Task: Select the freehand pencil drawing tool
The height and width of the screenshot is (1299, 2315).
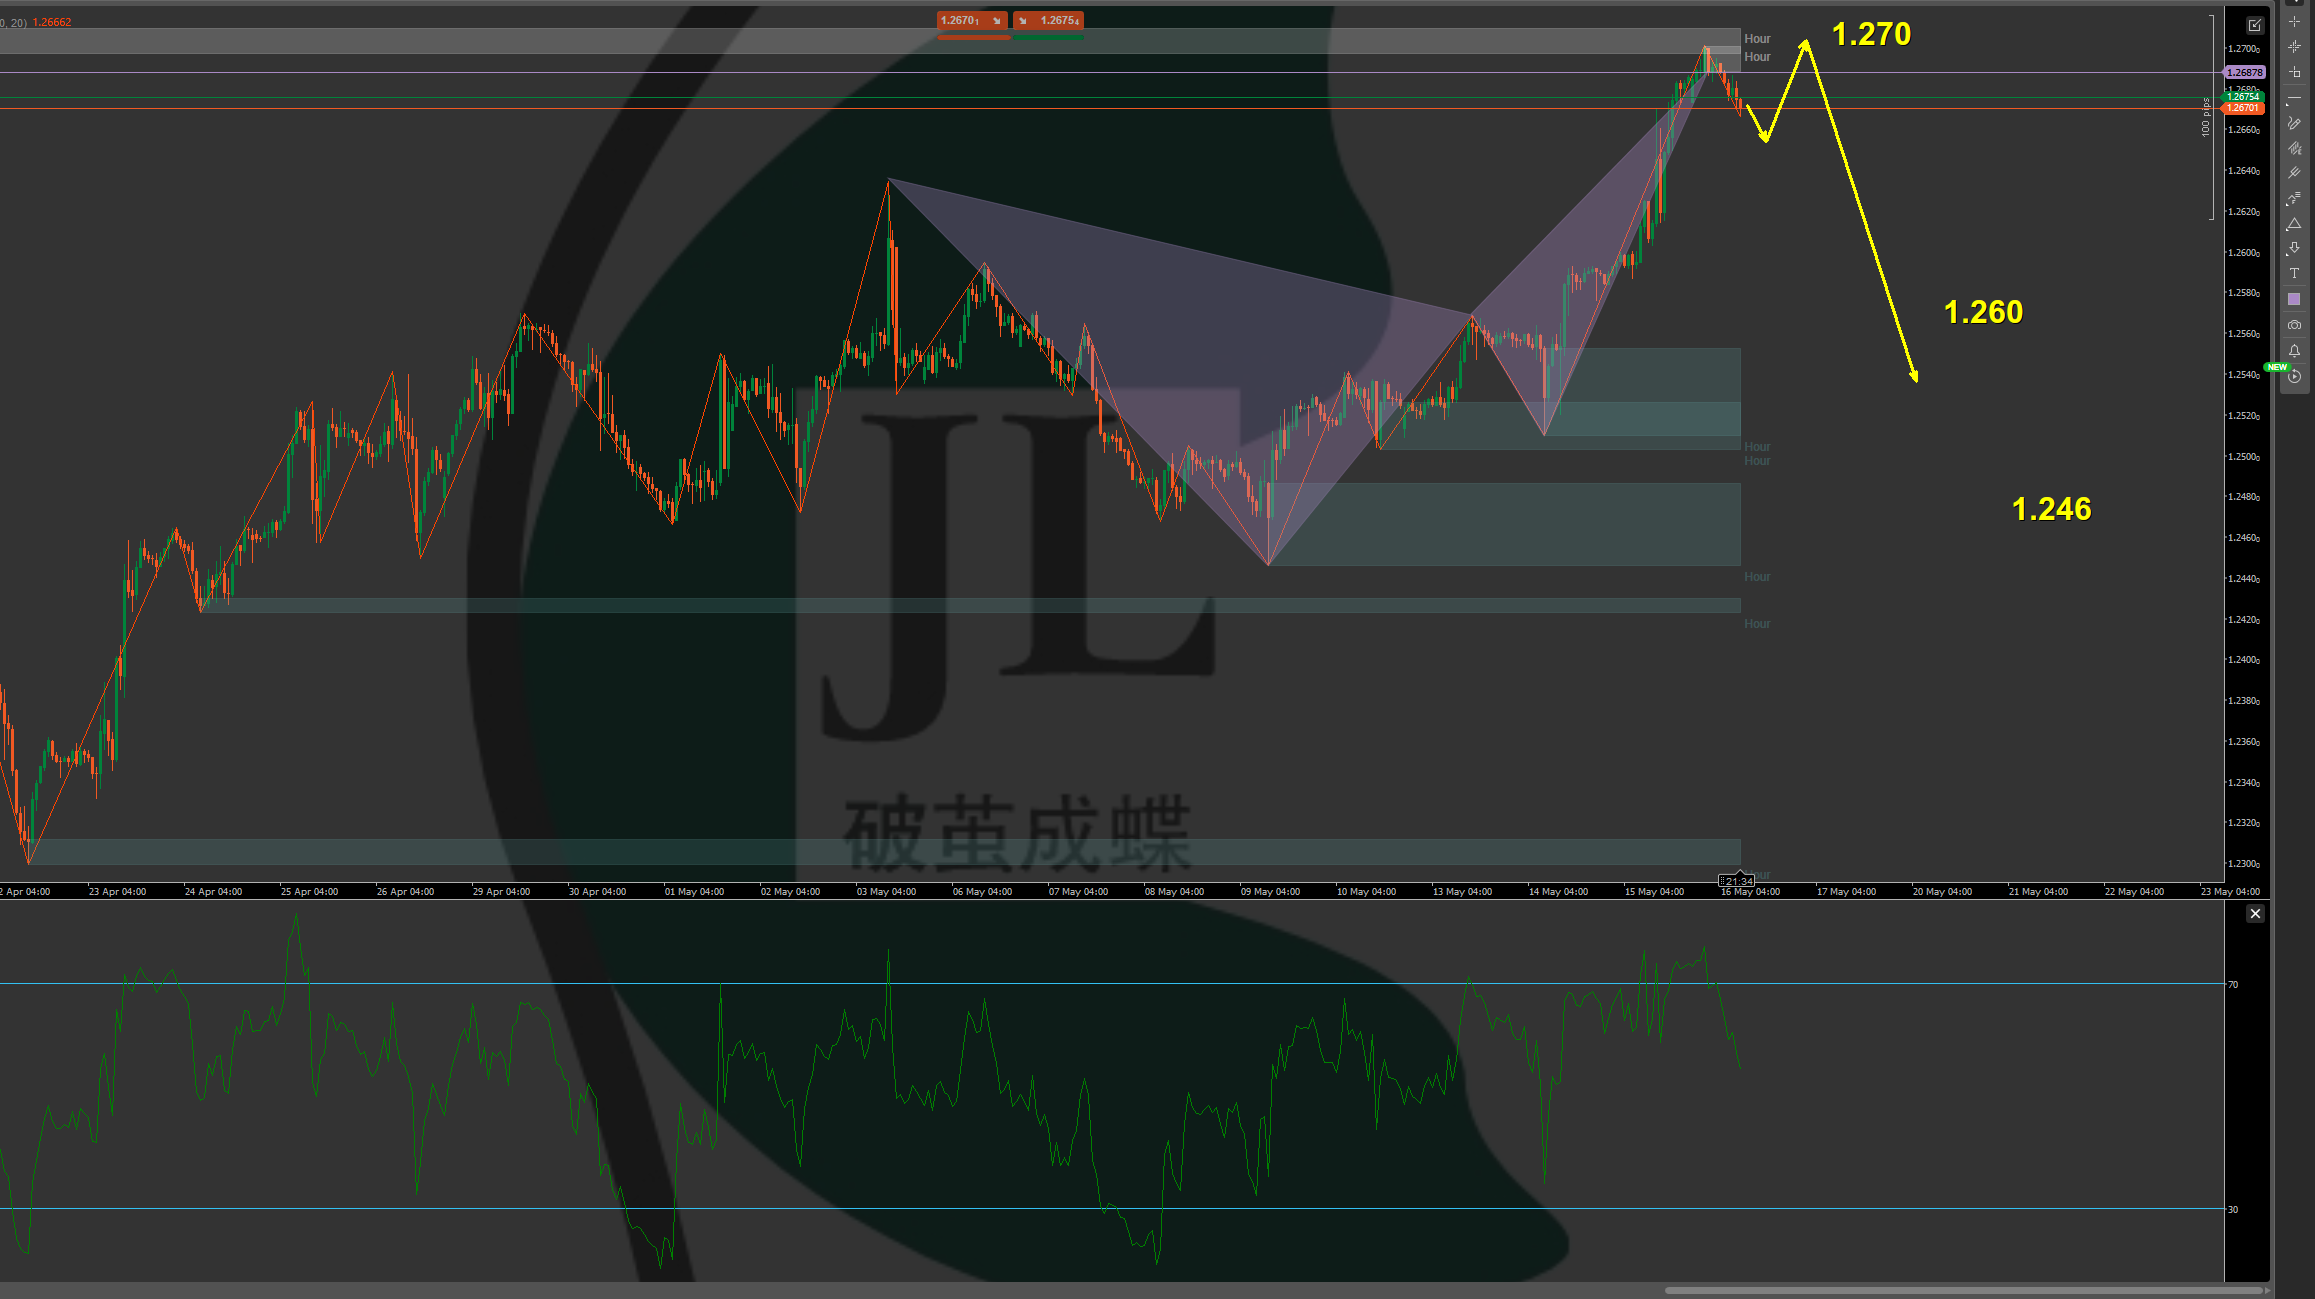Action: (x=2294, y=123)
